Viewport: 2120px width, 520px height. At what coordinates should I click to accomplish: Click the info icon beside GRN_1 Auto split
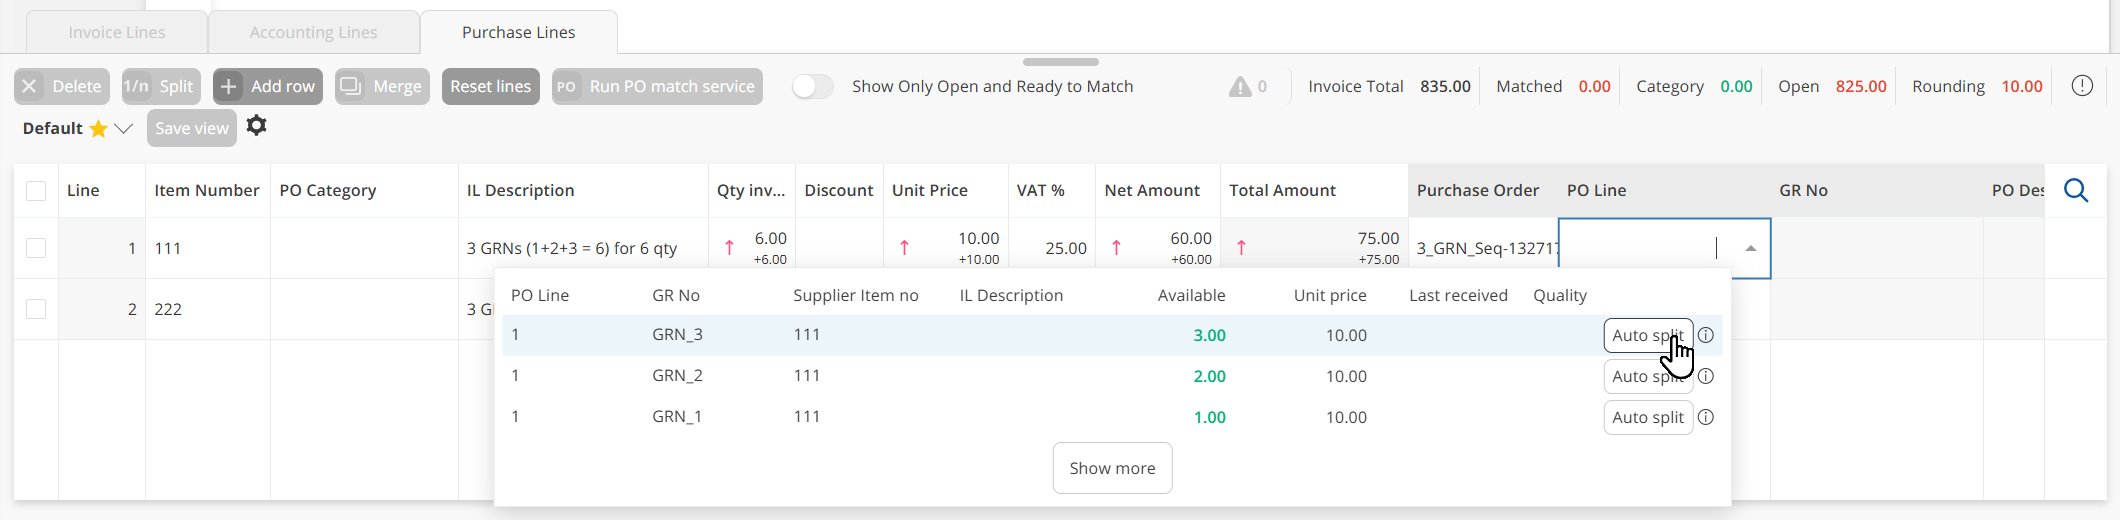coord(1706,418)
